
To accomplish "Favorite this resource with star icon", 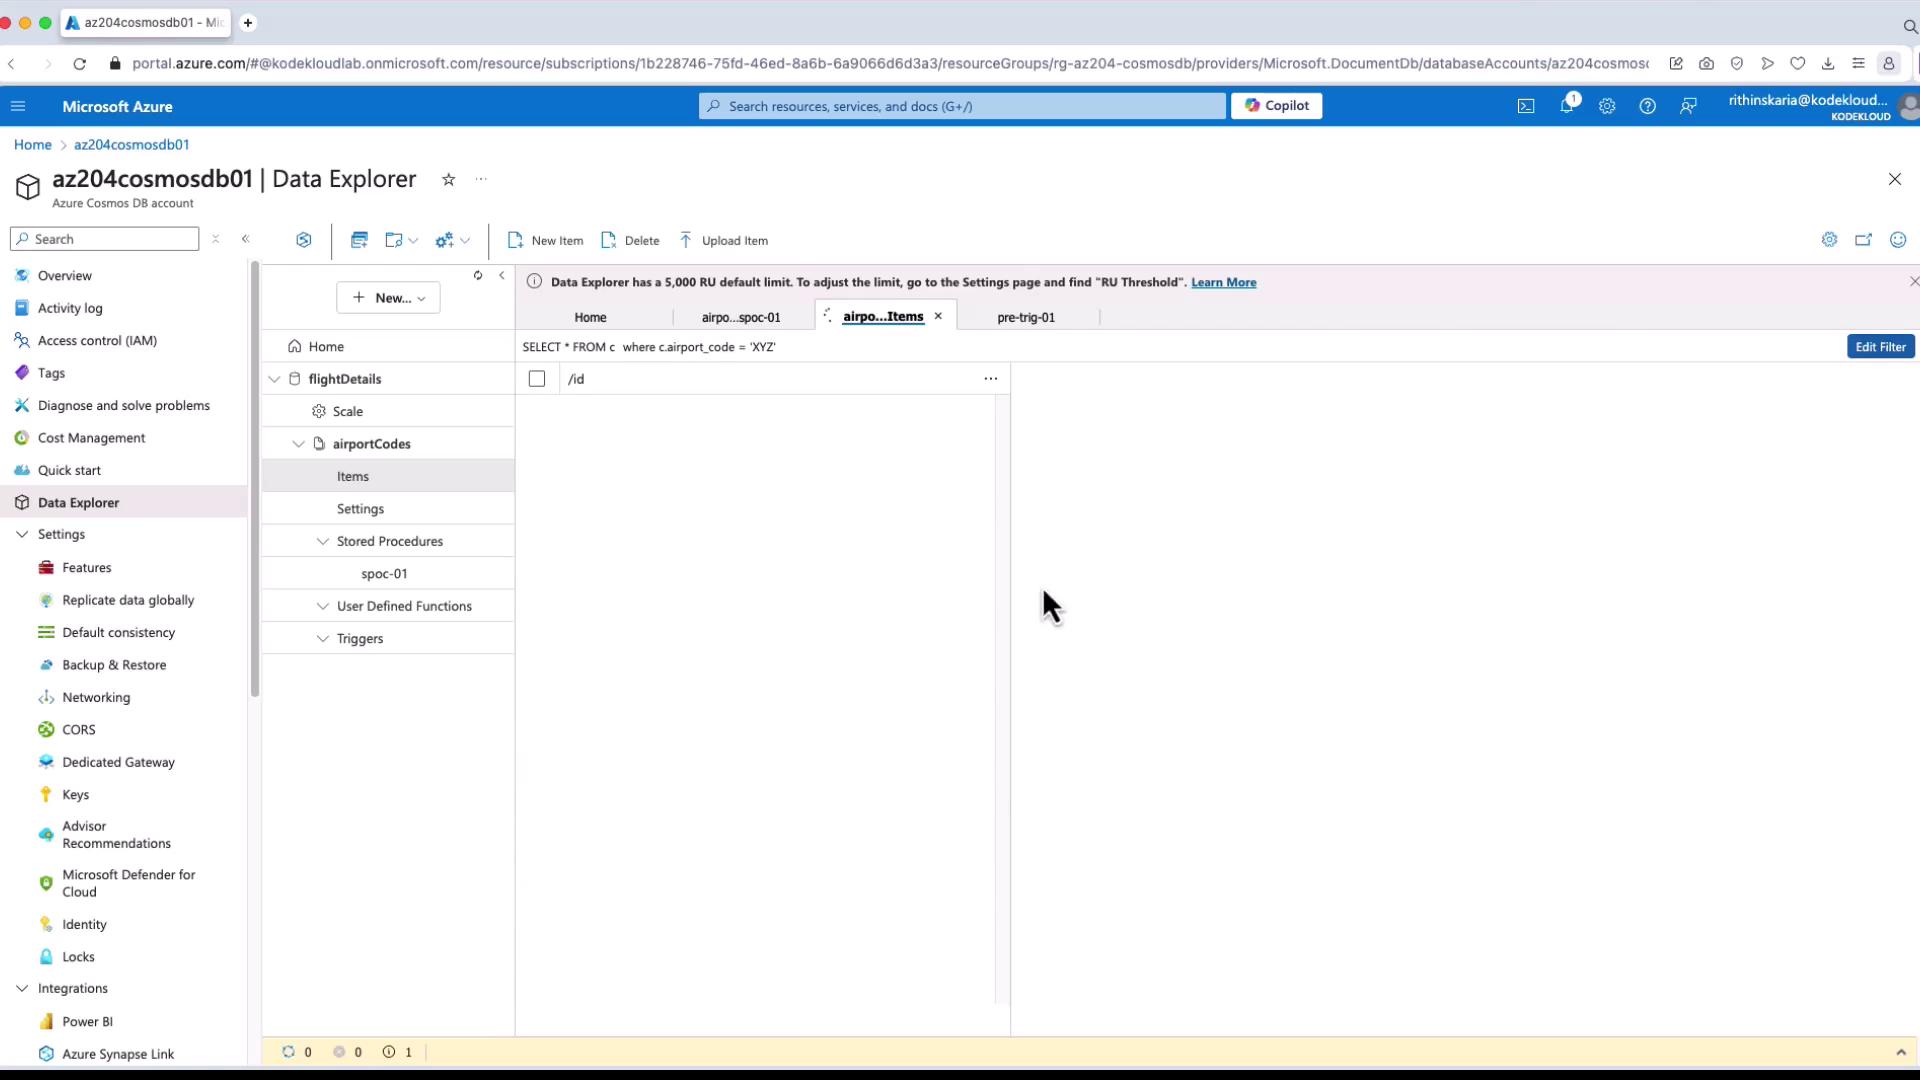I will (x=449, y=180).
